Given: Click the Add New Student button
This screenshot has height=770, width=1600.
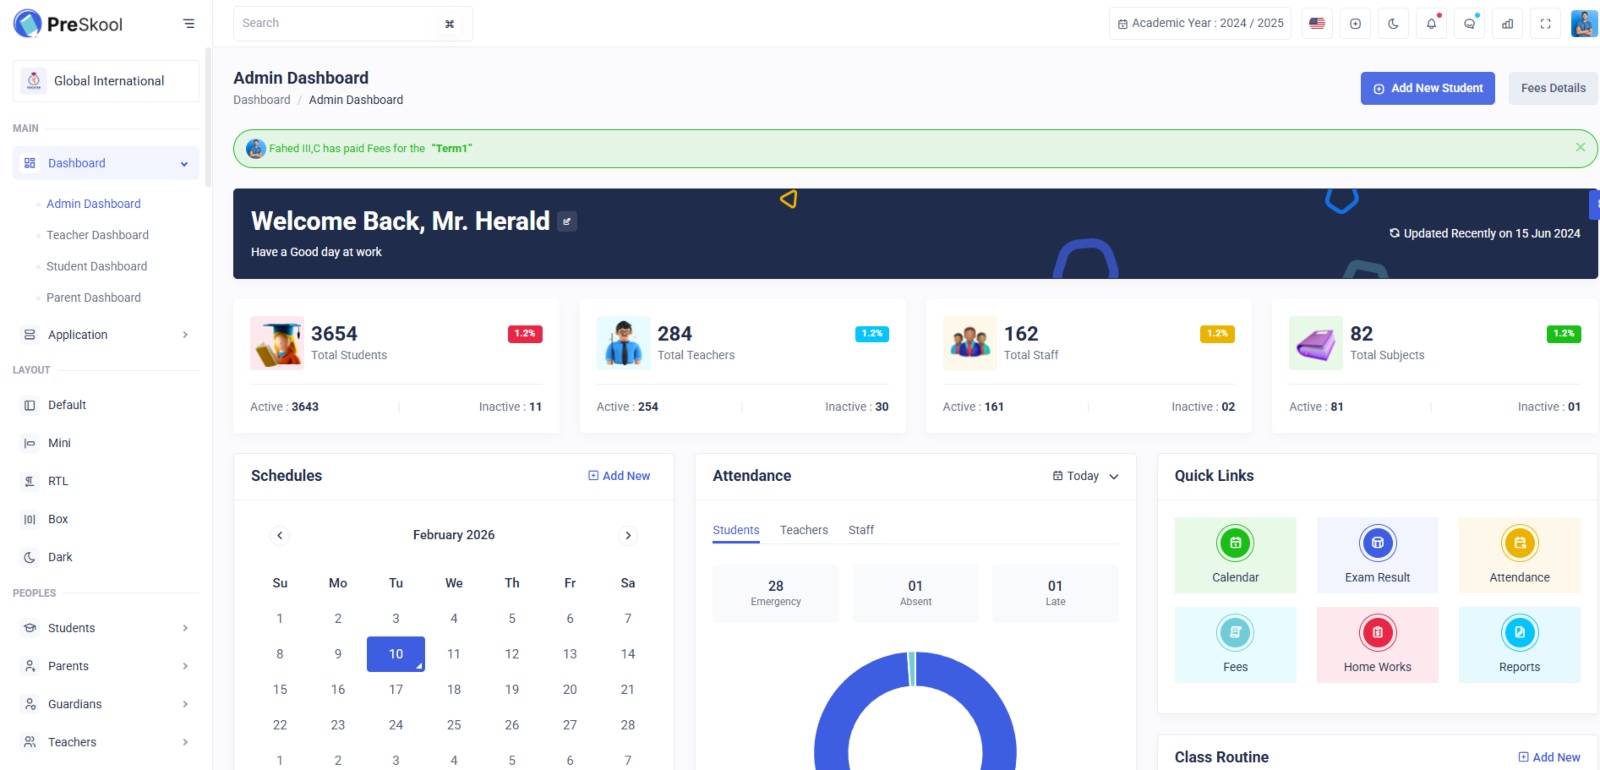Looking at the screenshot, I should pyautogui.click(x=1428, y=88).
